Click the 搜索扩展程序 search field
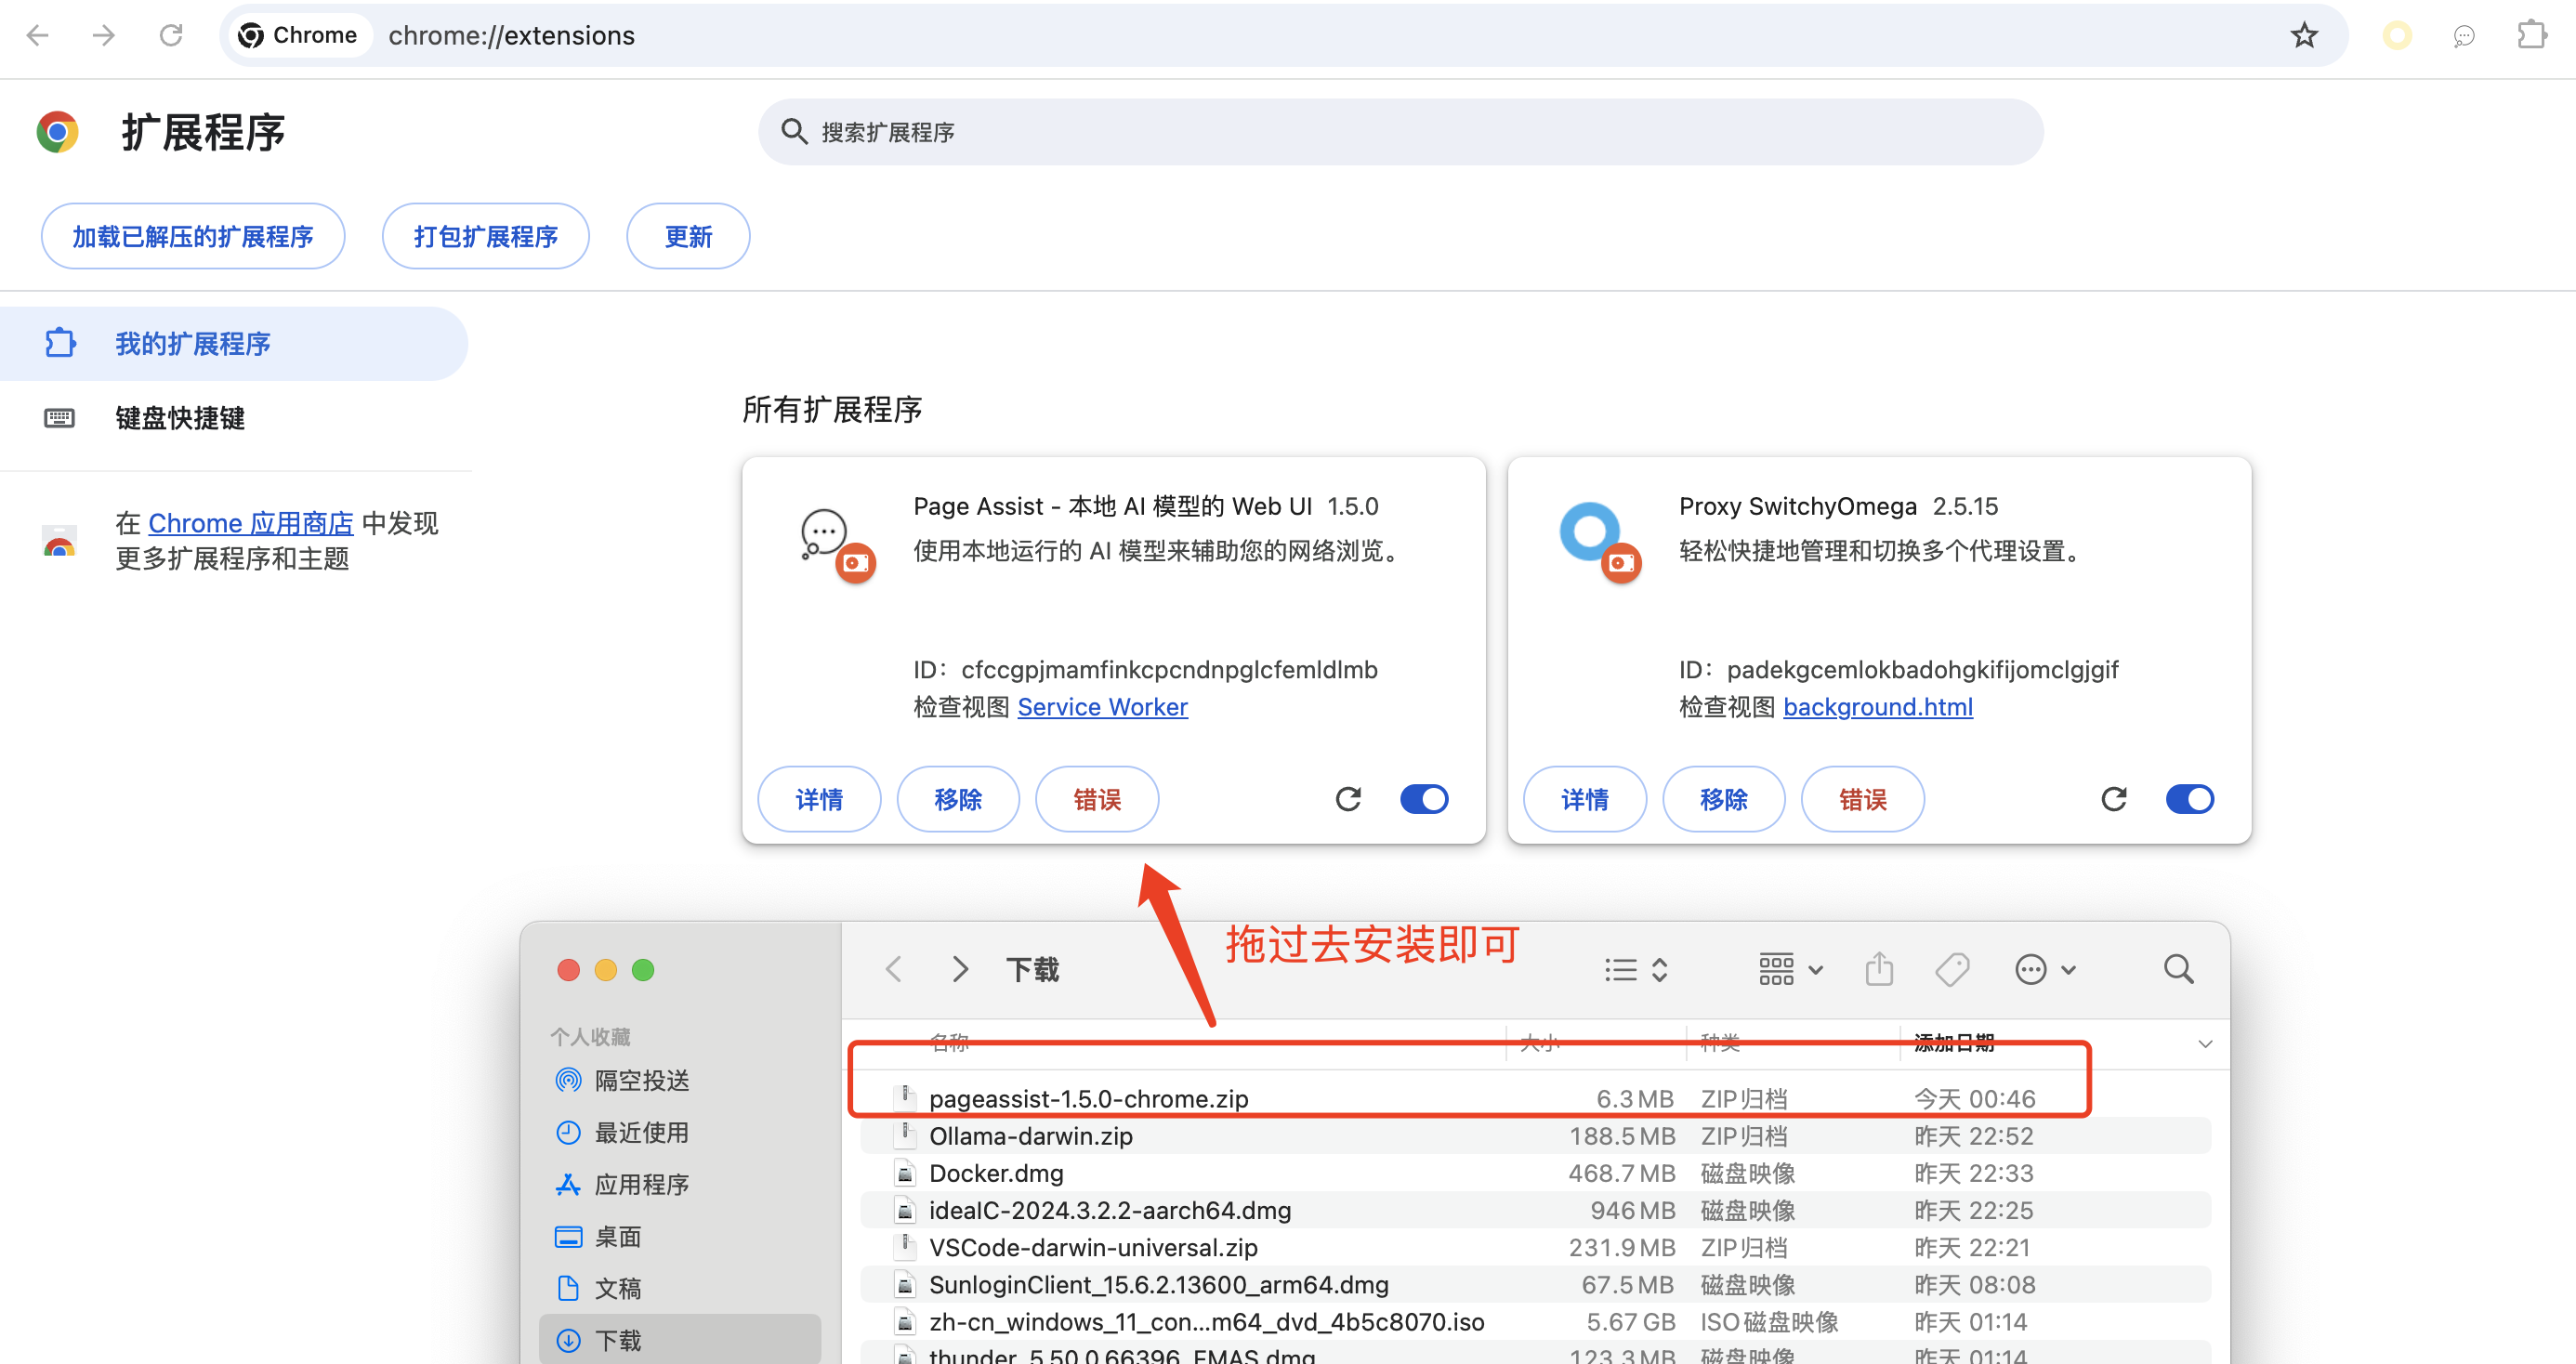This screenshot has width=2576, height=1364. coord(1400,132)
